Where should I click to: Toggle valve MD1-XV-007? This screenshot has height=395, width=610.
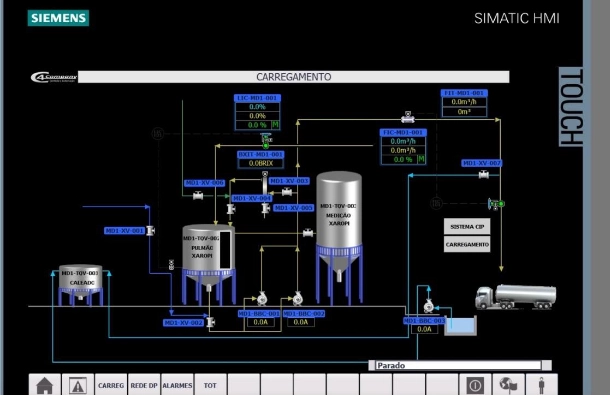[484, 174]
